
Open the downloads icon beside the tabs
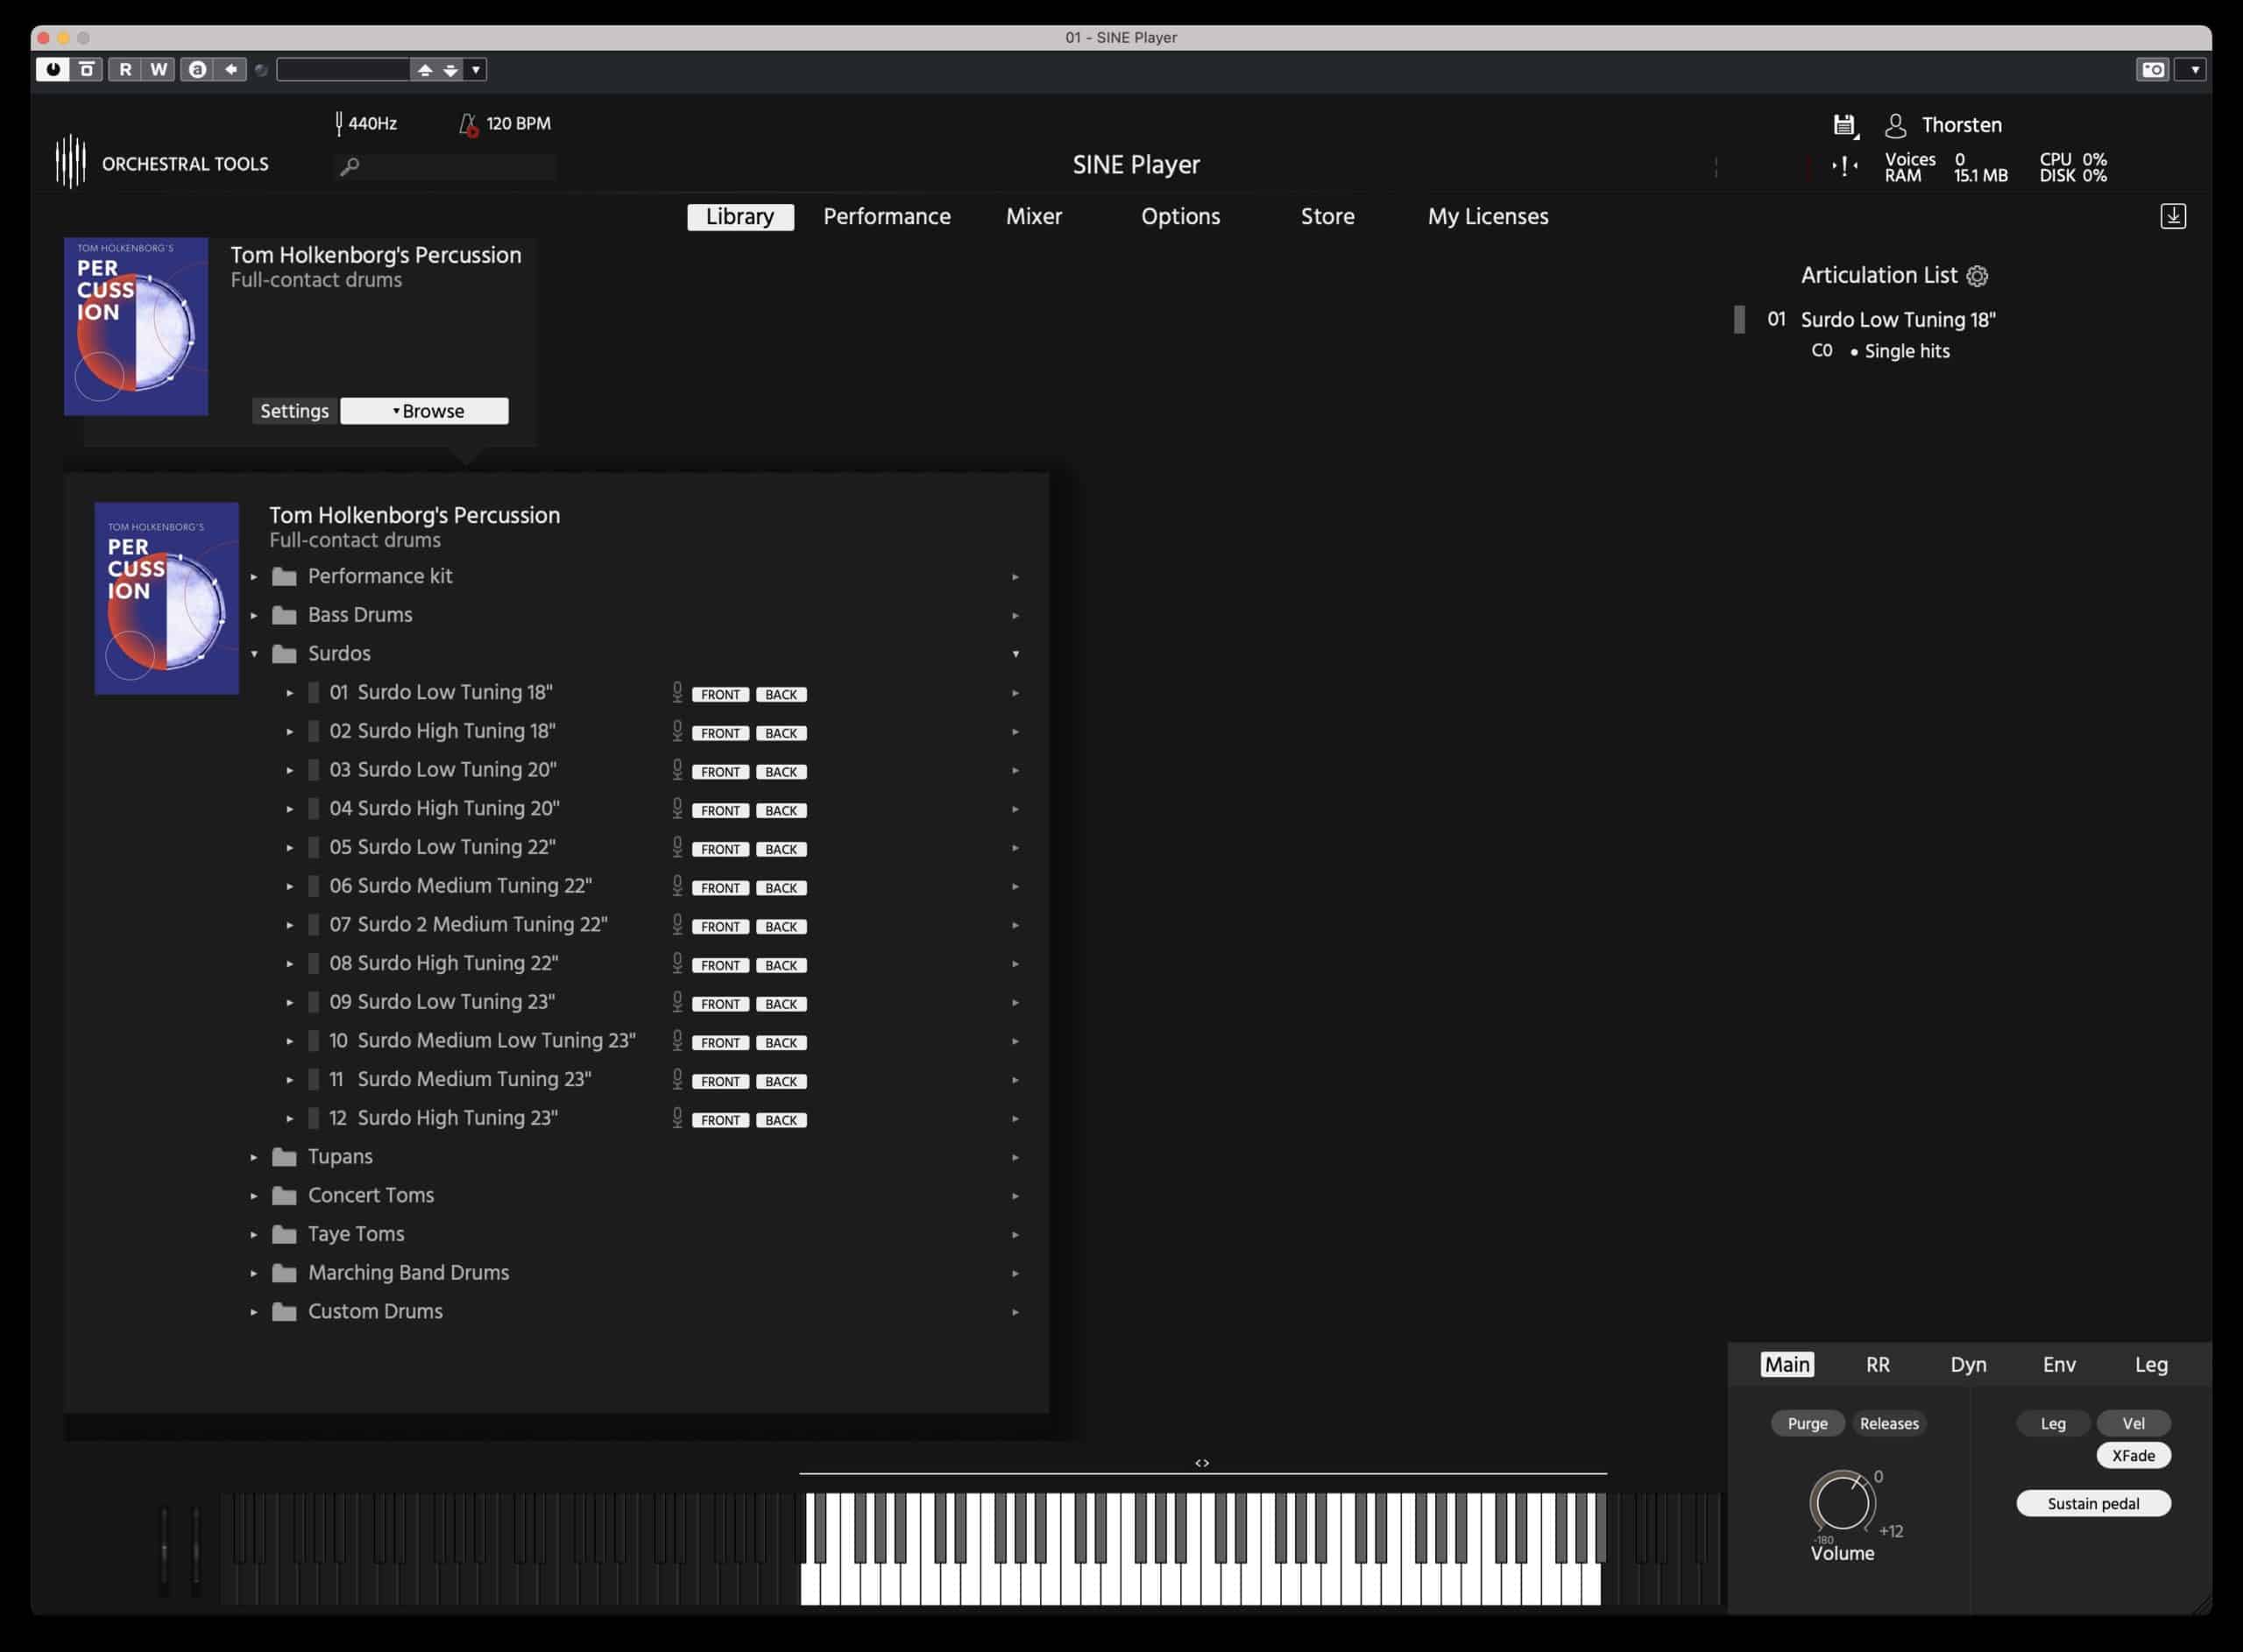pyautogui.click(x=2173, y=216)
